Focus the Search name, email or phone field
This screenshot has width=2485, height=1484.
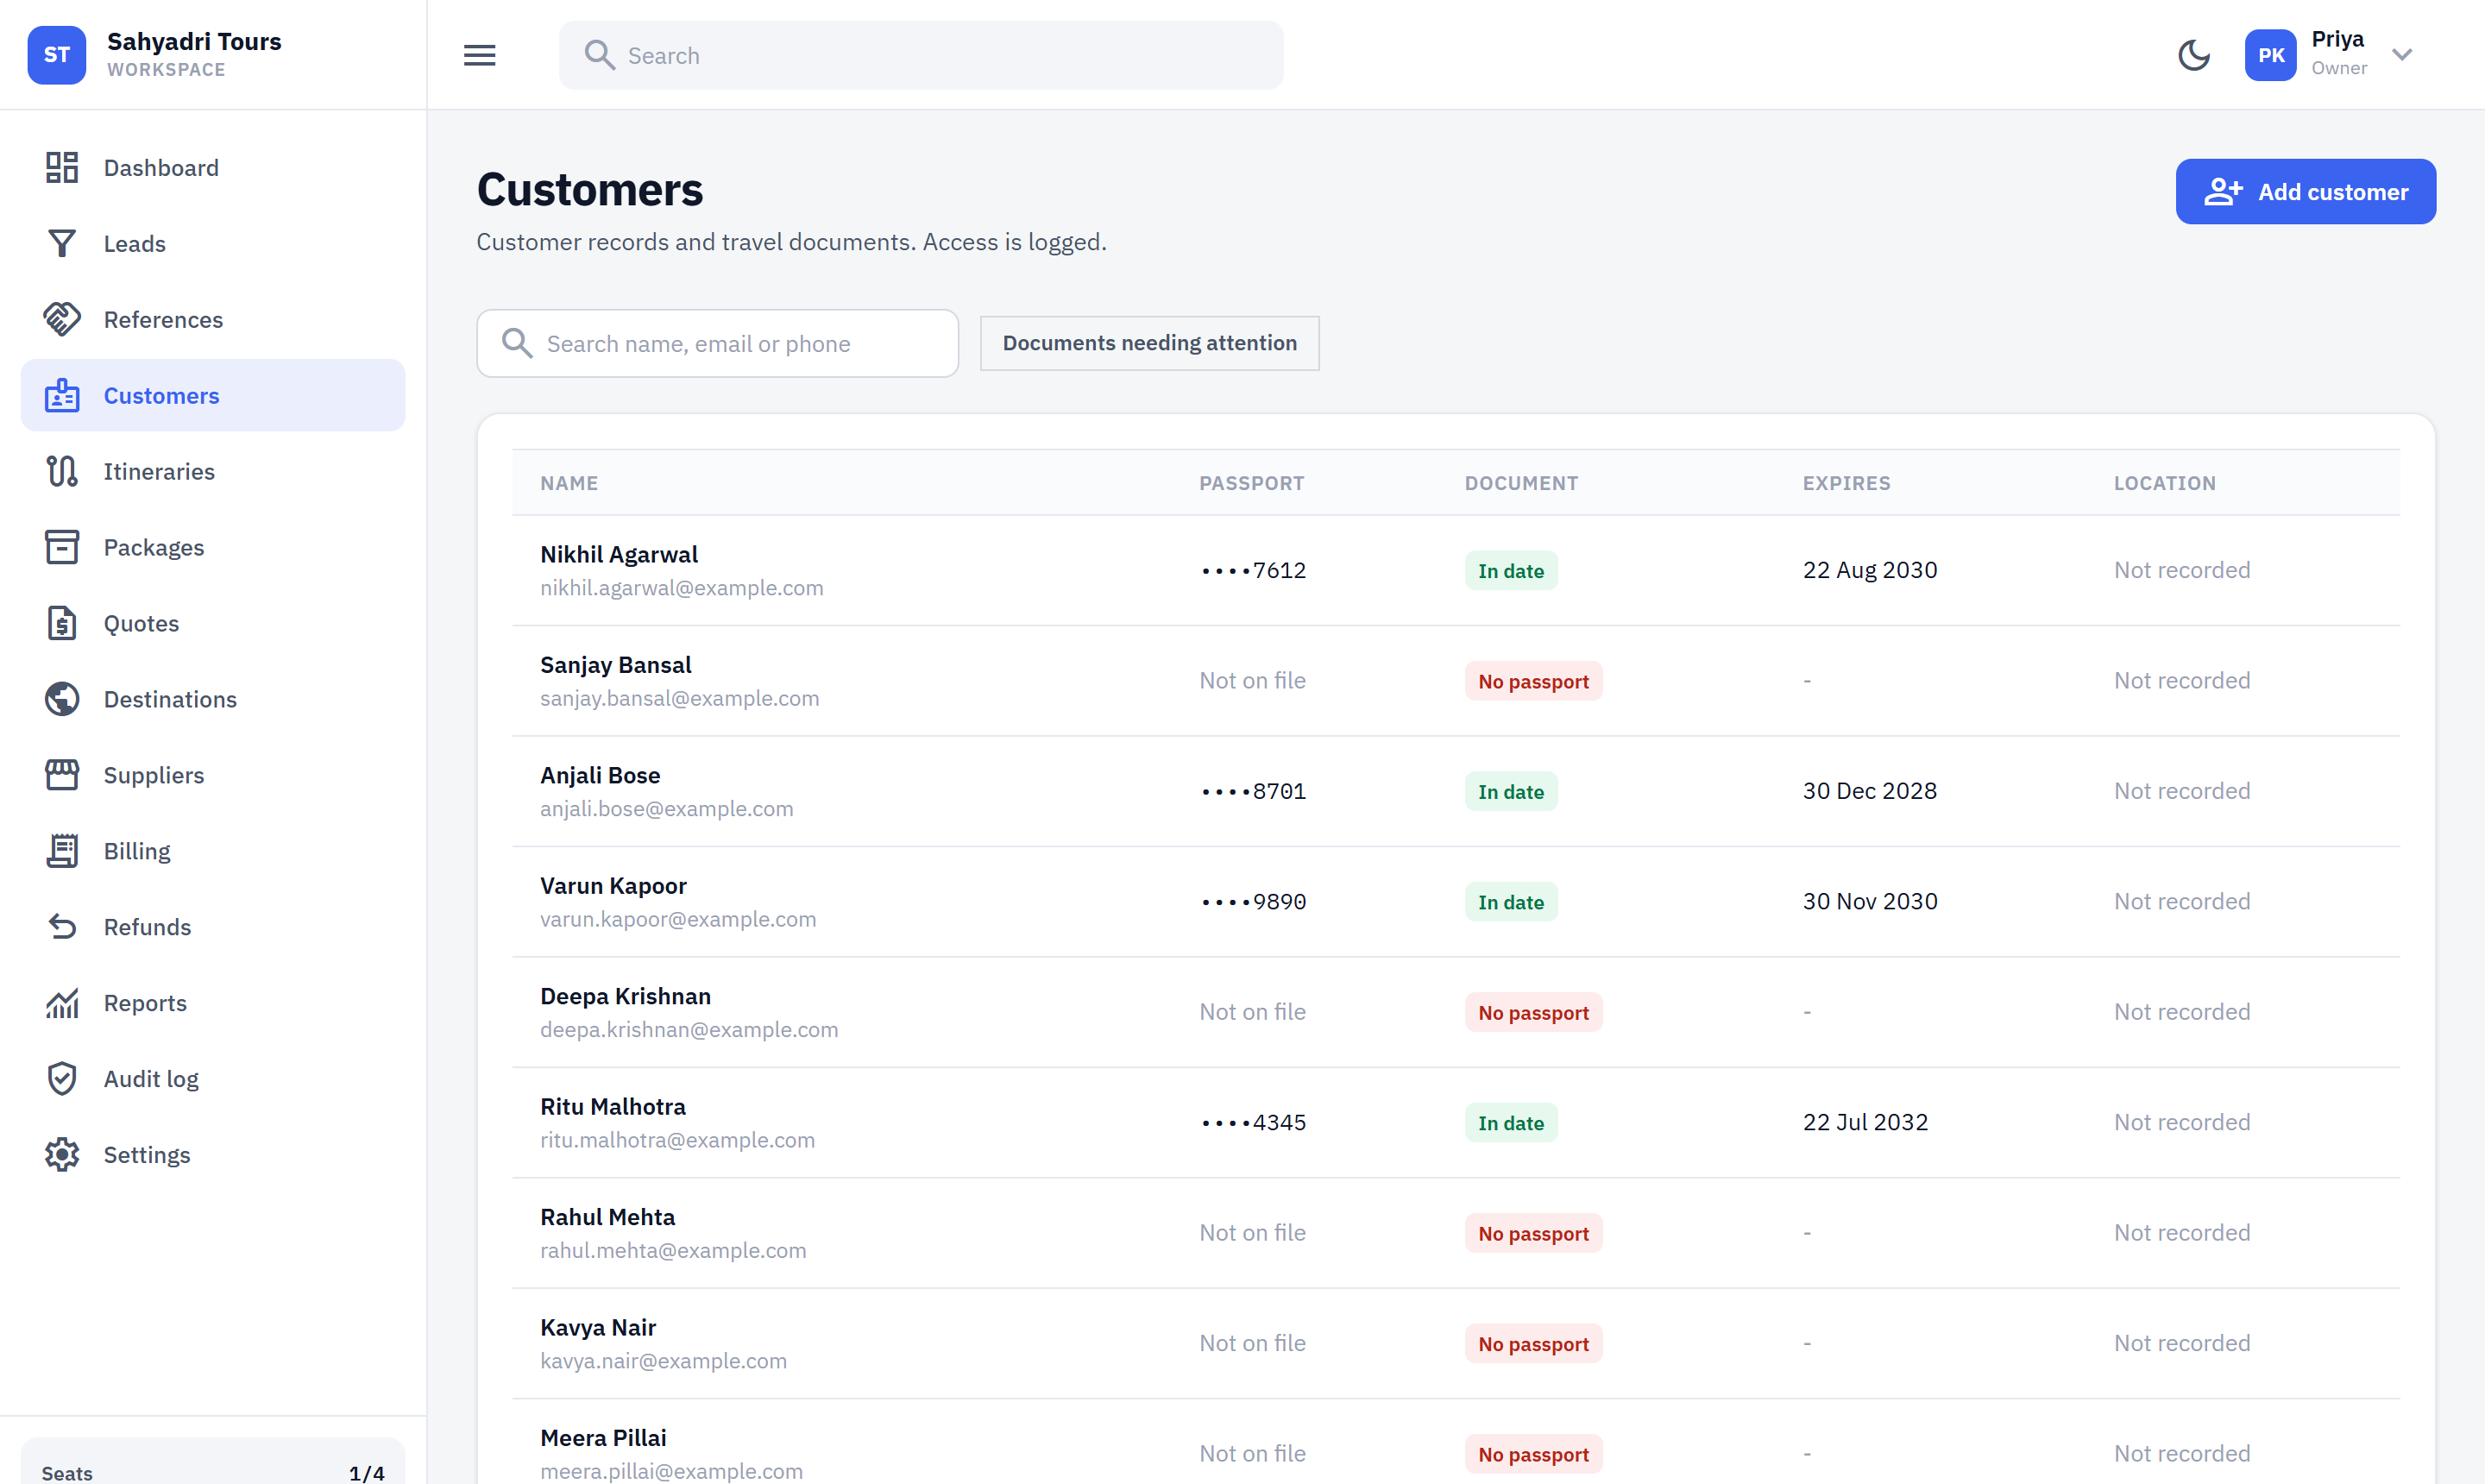click(718, 344)
